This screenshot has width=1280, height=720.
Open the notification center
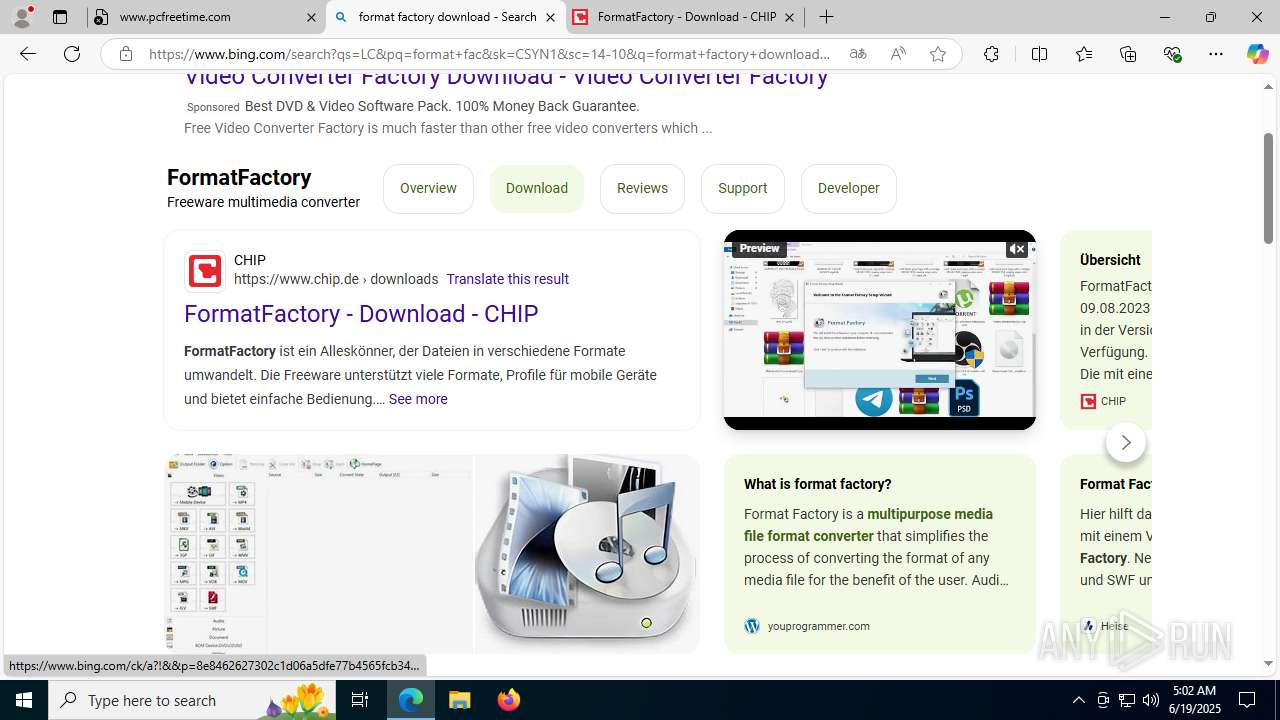pos(1248,700)
